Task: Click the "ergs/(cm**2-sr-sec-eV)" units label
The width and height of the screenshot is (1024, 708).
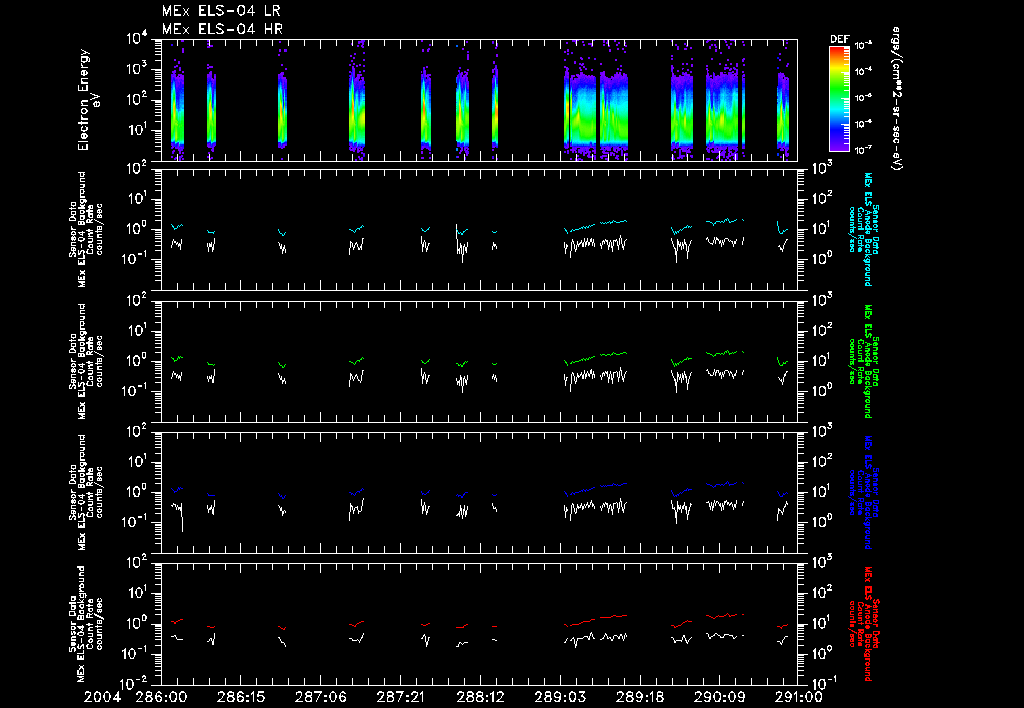Action: [x=897, y=99]
